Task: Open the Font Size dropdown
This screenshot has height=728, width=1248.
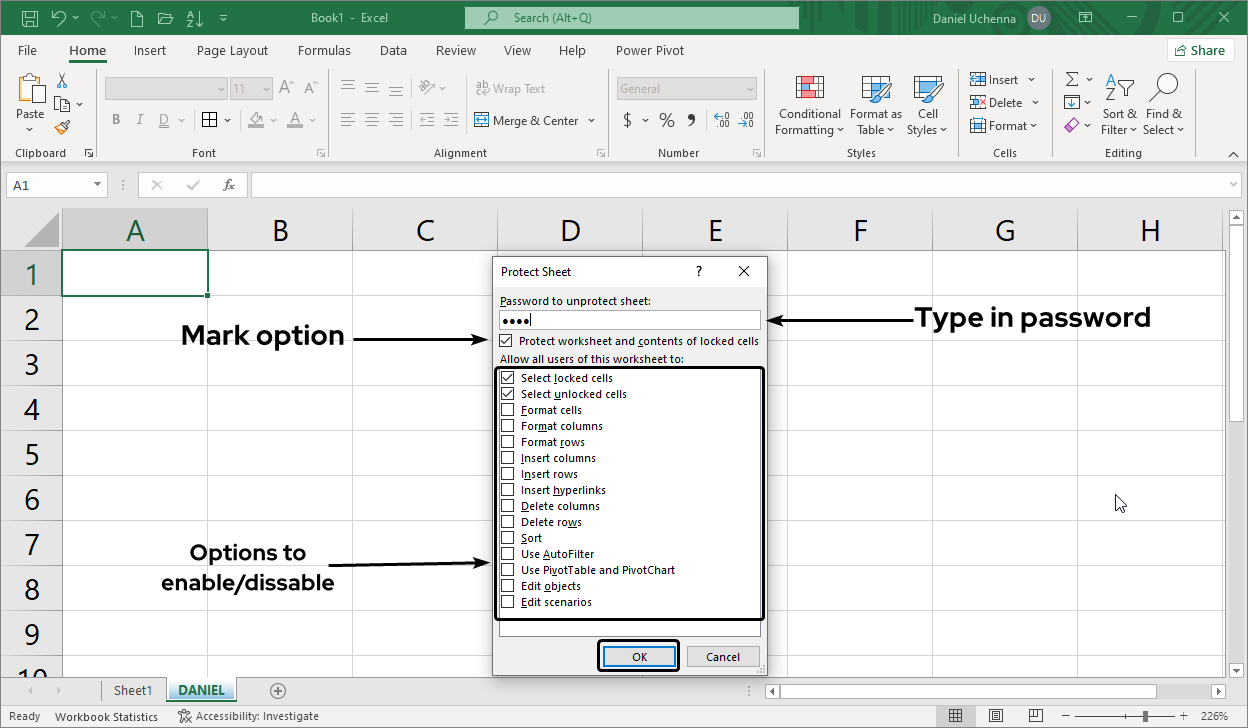Action: coord(266,88)
